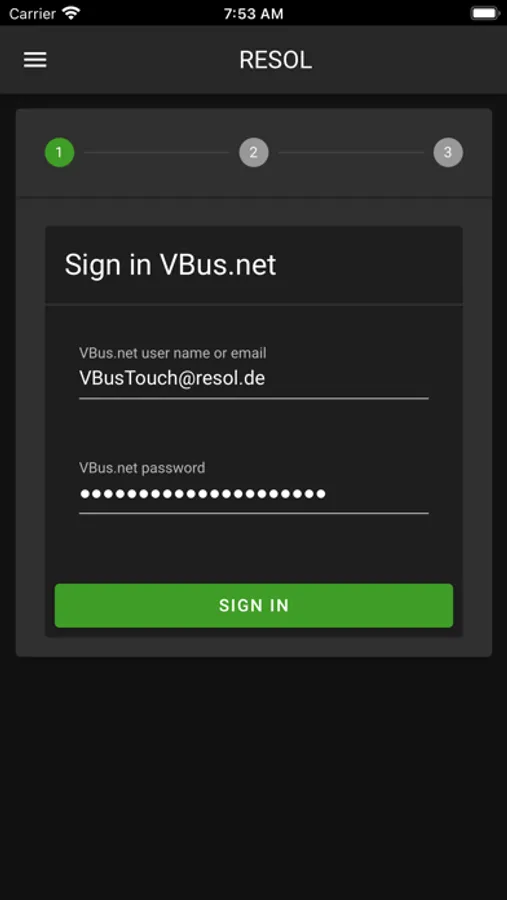This screenshot has height=900, width=507.
Task: Click the 7:53 AM clock in status bar
Action: (253, 14)
